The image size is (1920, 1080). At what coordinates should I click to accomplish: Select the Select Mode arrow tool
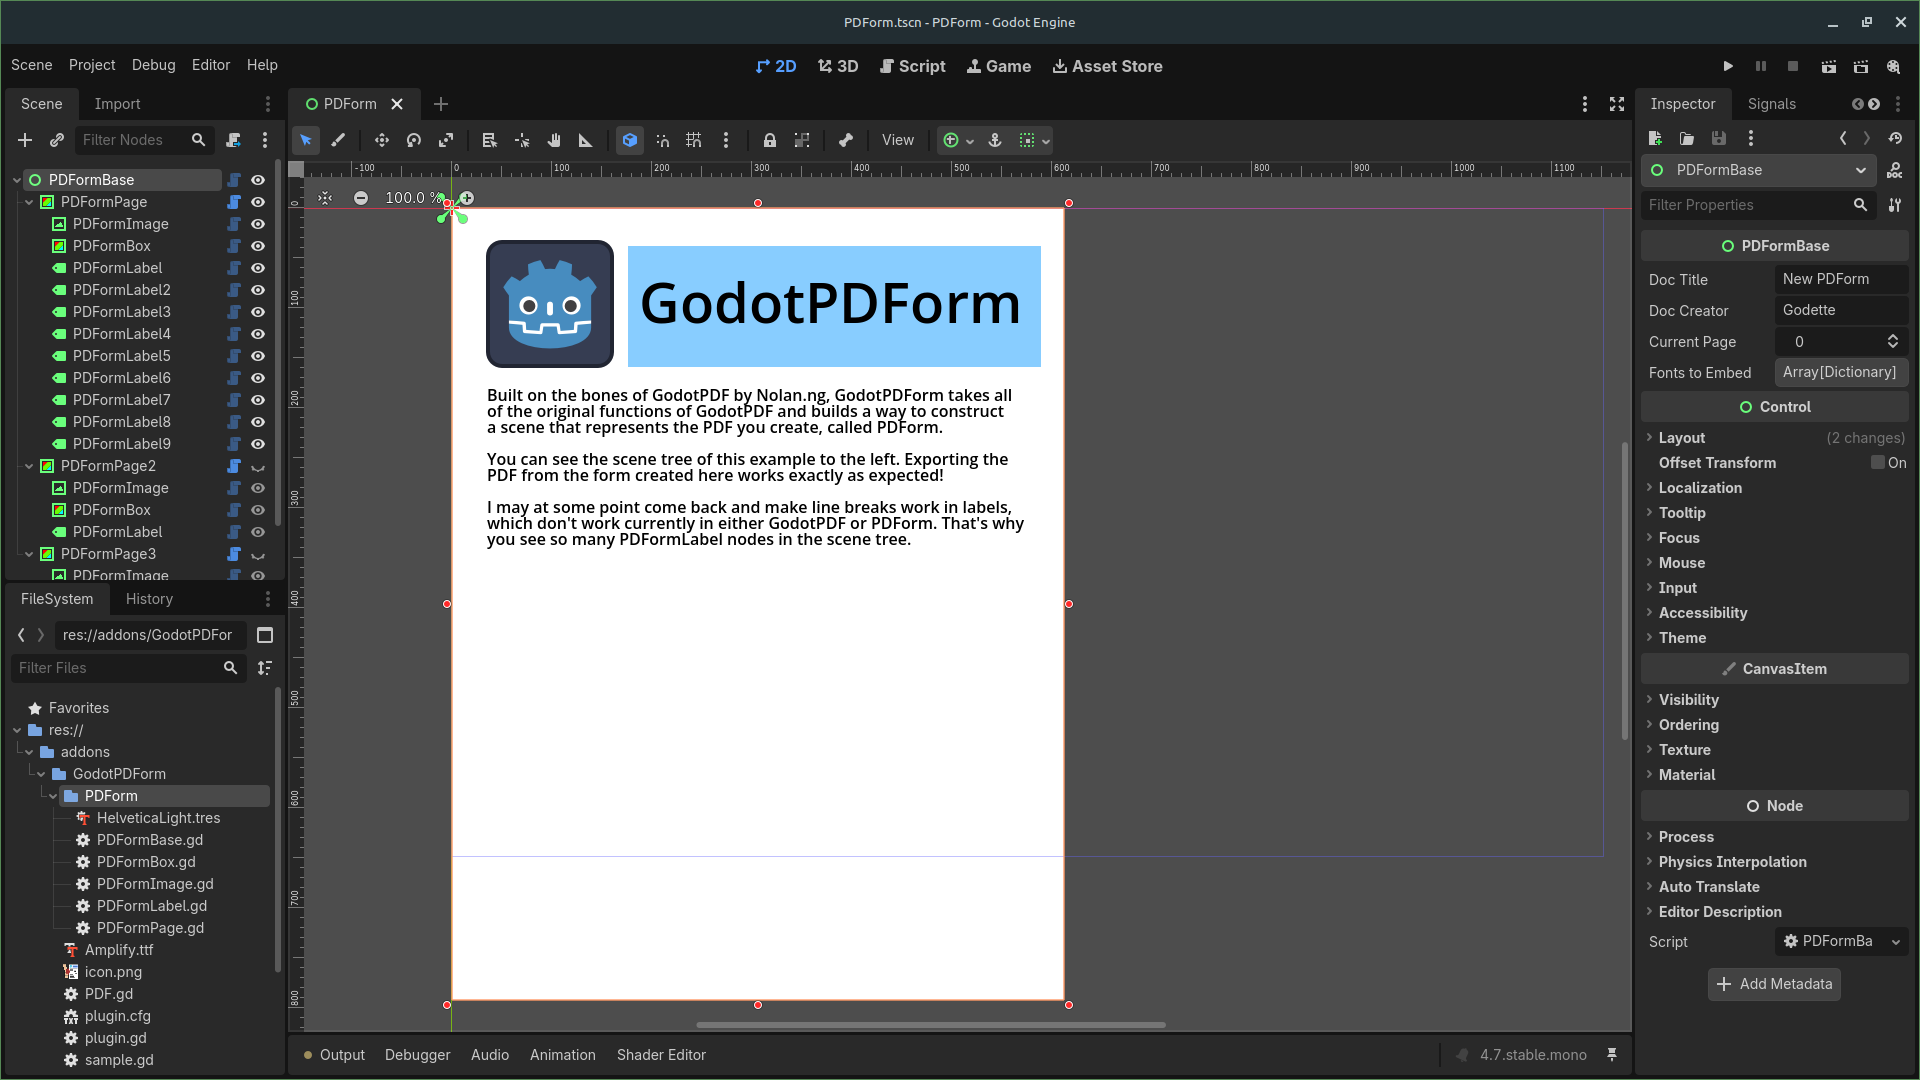click(x=306, y=140)
